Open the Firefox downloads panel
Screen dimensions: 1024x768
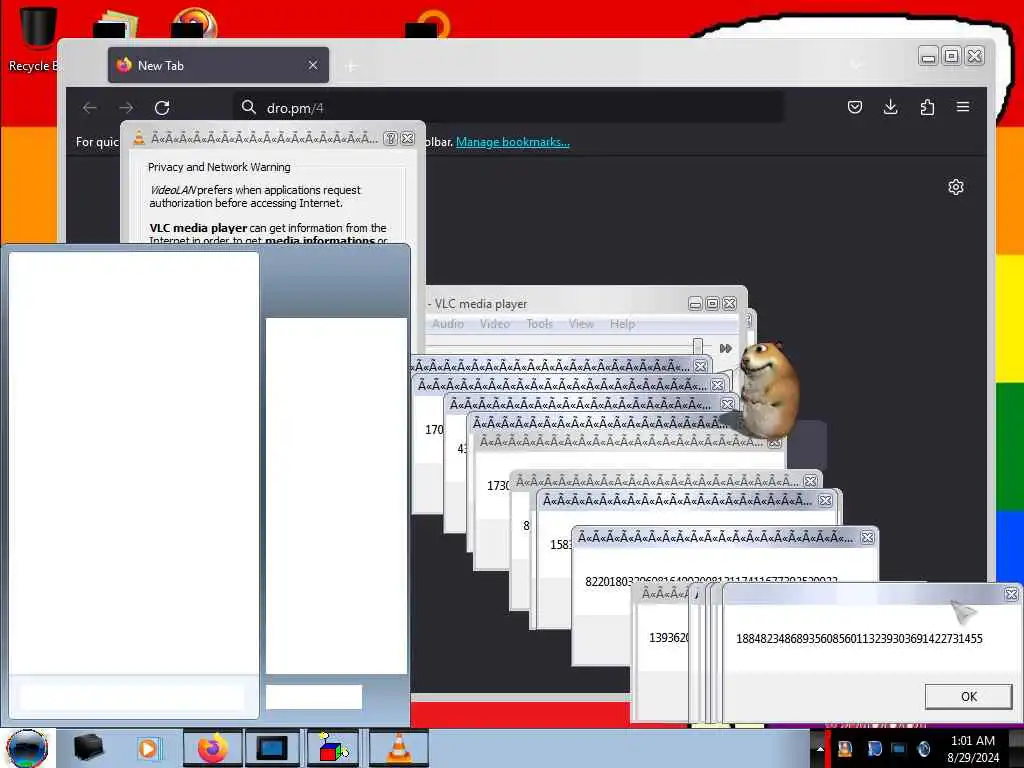pos(890,107)
